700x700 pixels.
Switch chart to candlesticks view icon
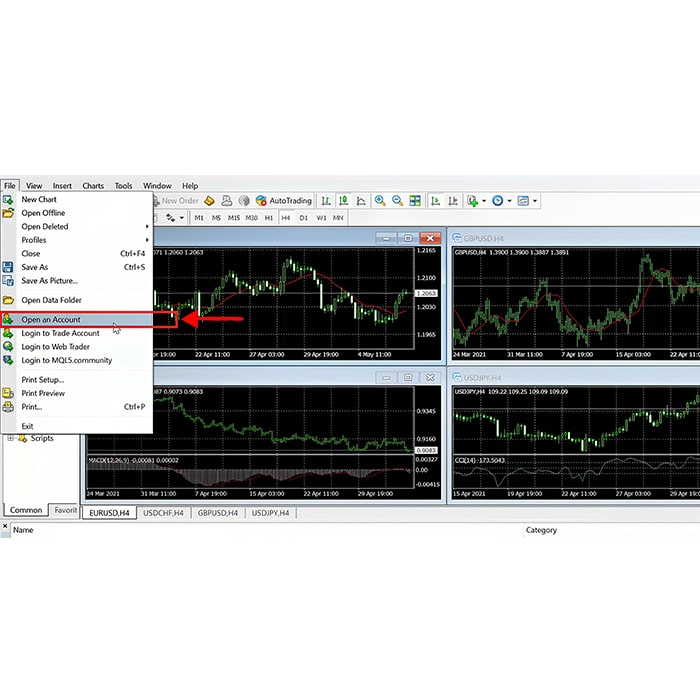pyautogui.click(x=343, y=201)
